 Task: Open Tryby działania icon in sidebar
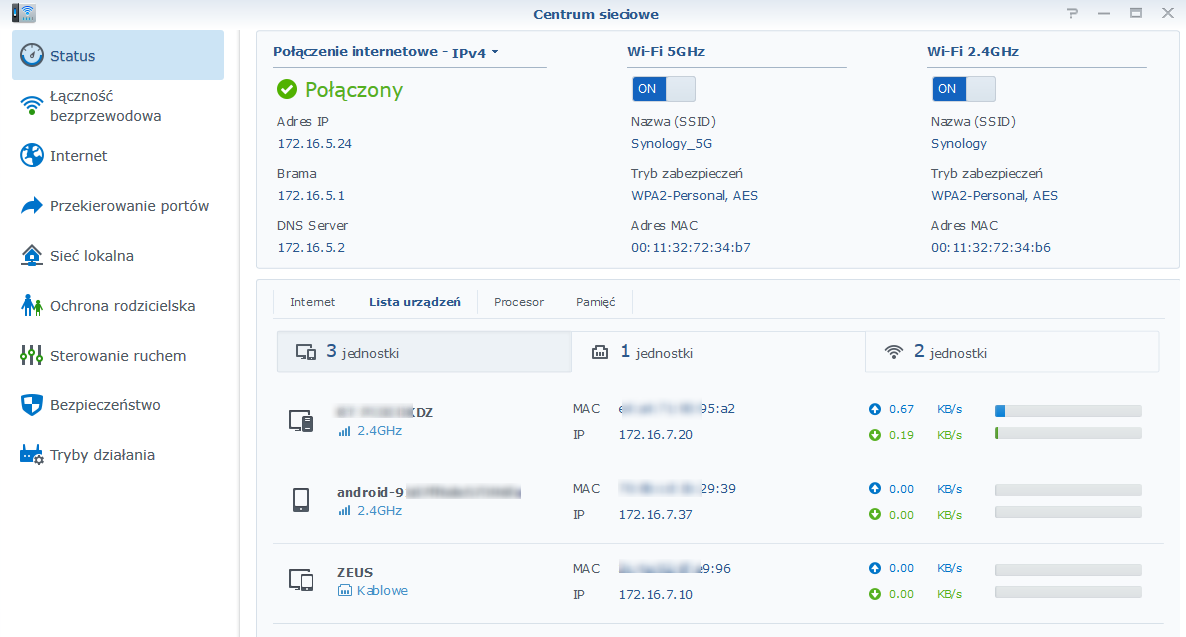click(x=32, y=455)
